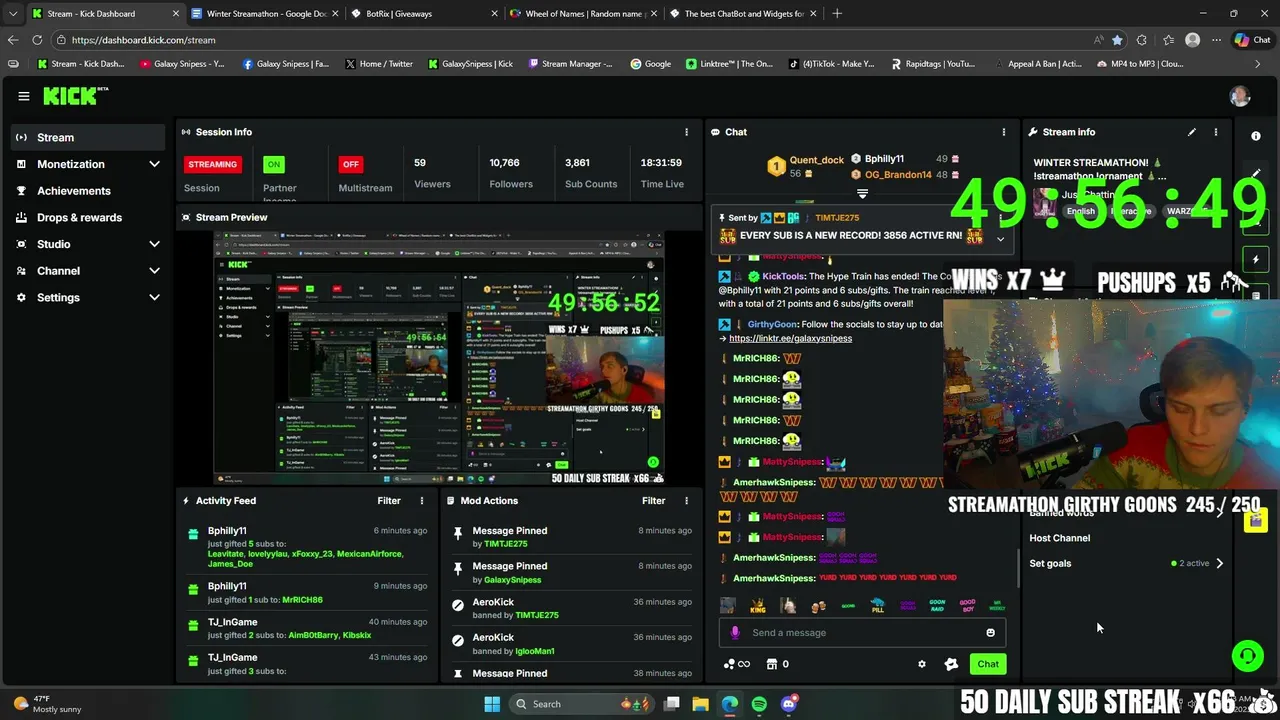Viewport: 1280px width, 720px height.
Task: Click the browser address bar URL
Action: [143, 40]
